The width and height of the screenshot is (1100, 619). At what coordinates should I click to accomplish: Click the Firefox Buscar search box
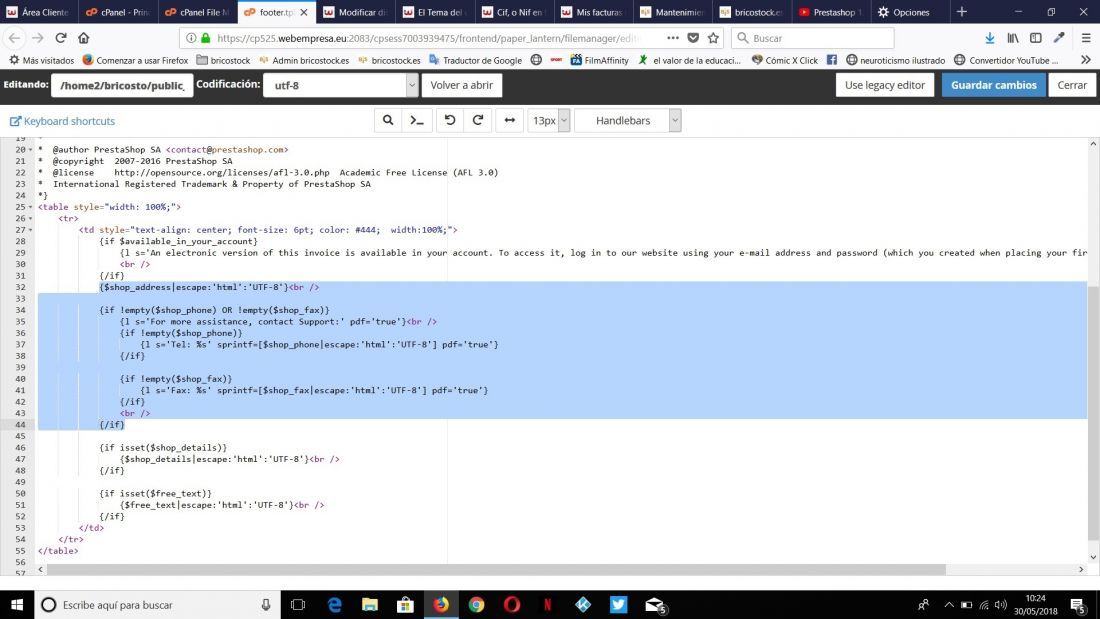812,38
